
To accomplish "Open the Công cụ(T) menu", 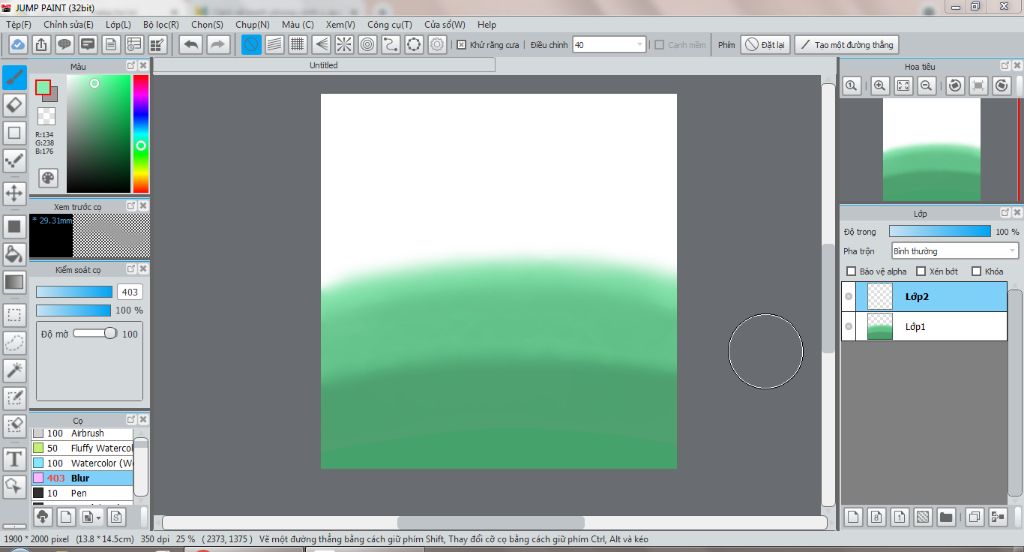I will [x=390, y=24].
